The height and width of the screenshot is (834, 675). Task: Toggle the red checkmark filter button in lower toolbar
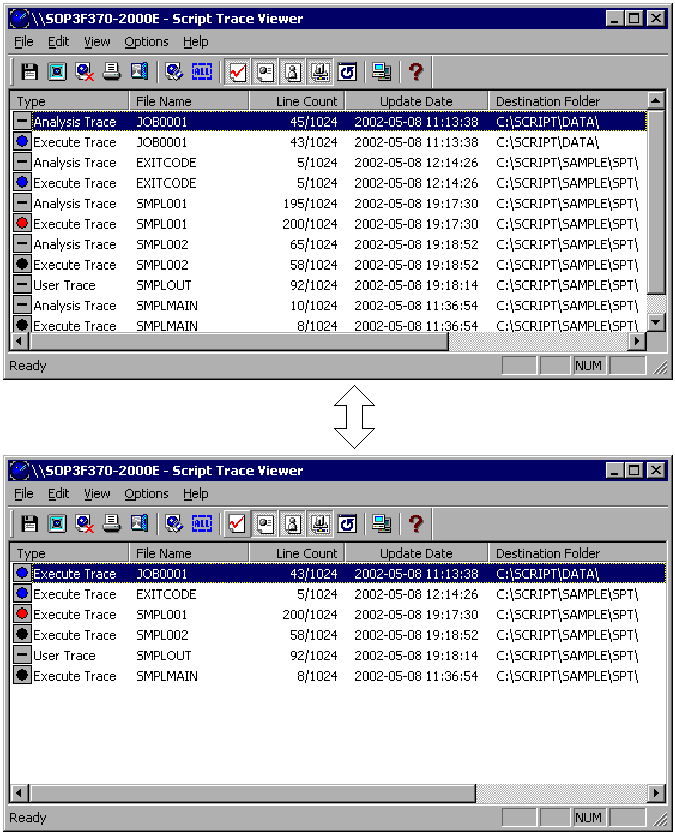click(238, 524)
